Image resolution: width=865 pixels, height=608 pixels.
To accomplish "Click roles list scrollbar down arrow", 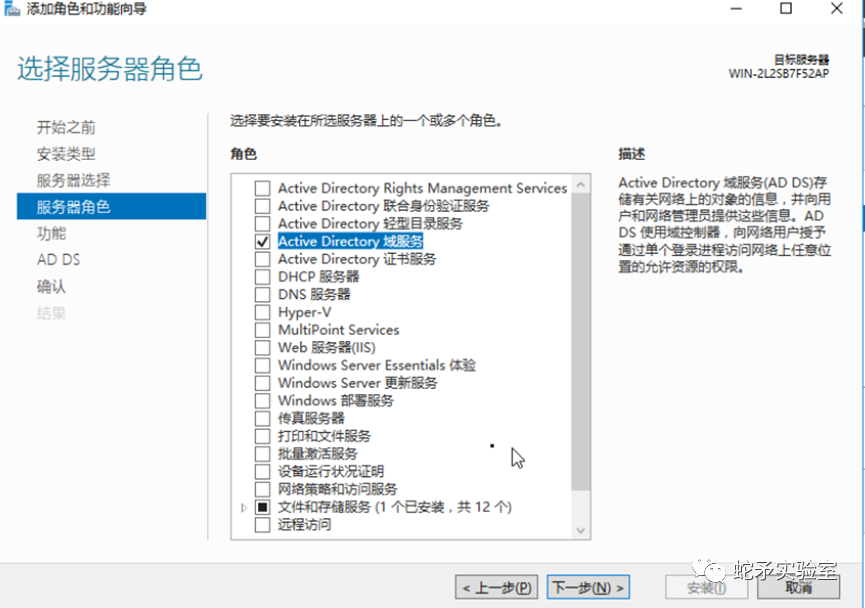I will pos(580,530).
